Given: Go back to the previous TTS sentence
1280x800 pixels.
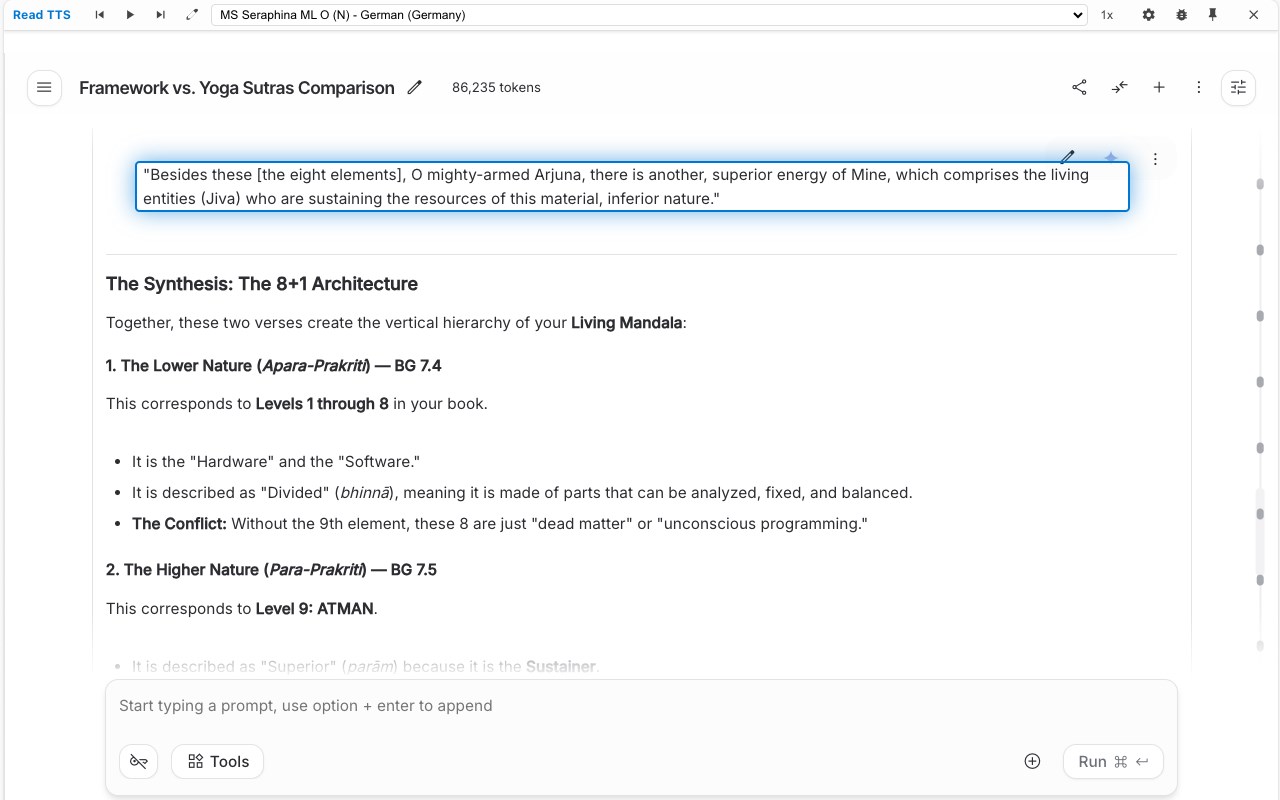Looking at the screenshot, I should pyautogui.click(x=99, y=15).
